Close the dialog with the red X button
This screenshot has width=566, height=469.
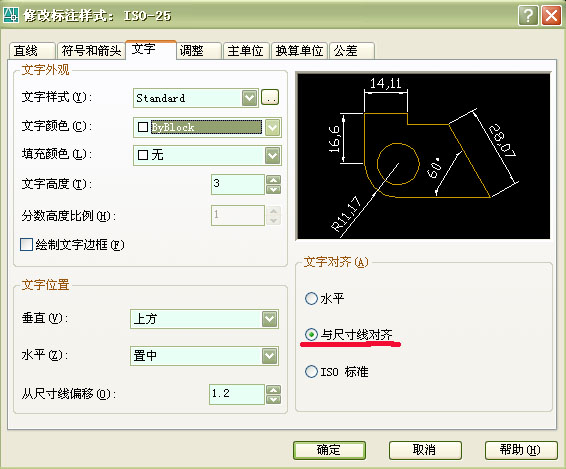coord(551,16)
